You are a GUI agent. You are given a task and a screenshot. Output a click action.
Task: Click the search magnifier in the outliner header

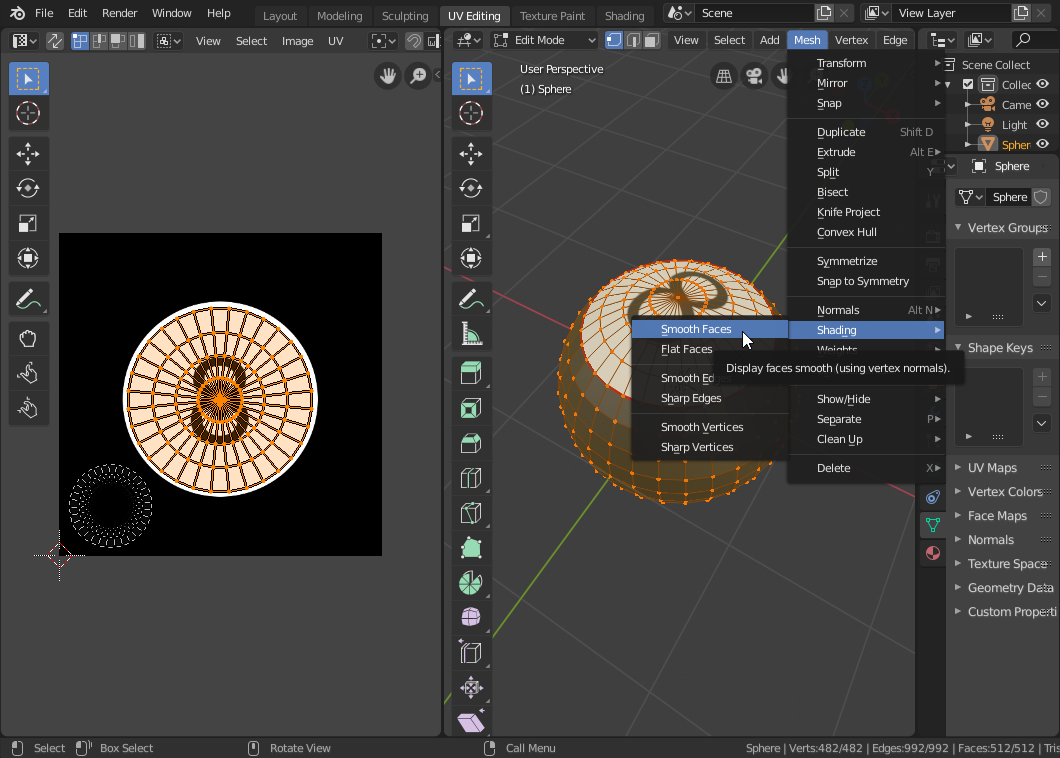point(1023,41)
